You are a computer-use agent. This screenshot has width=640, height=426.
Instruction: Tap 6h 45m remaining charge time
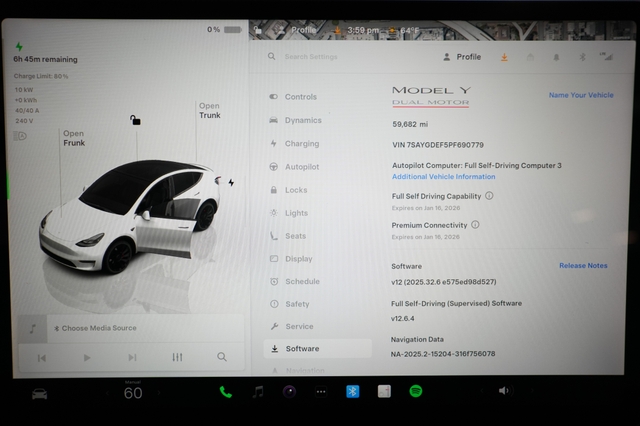(45, 60)
